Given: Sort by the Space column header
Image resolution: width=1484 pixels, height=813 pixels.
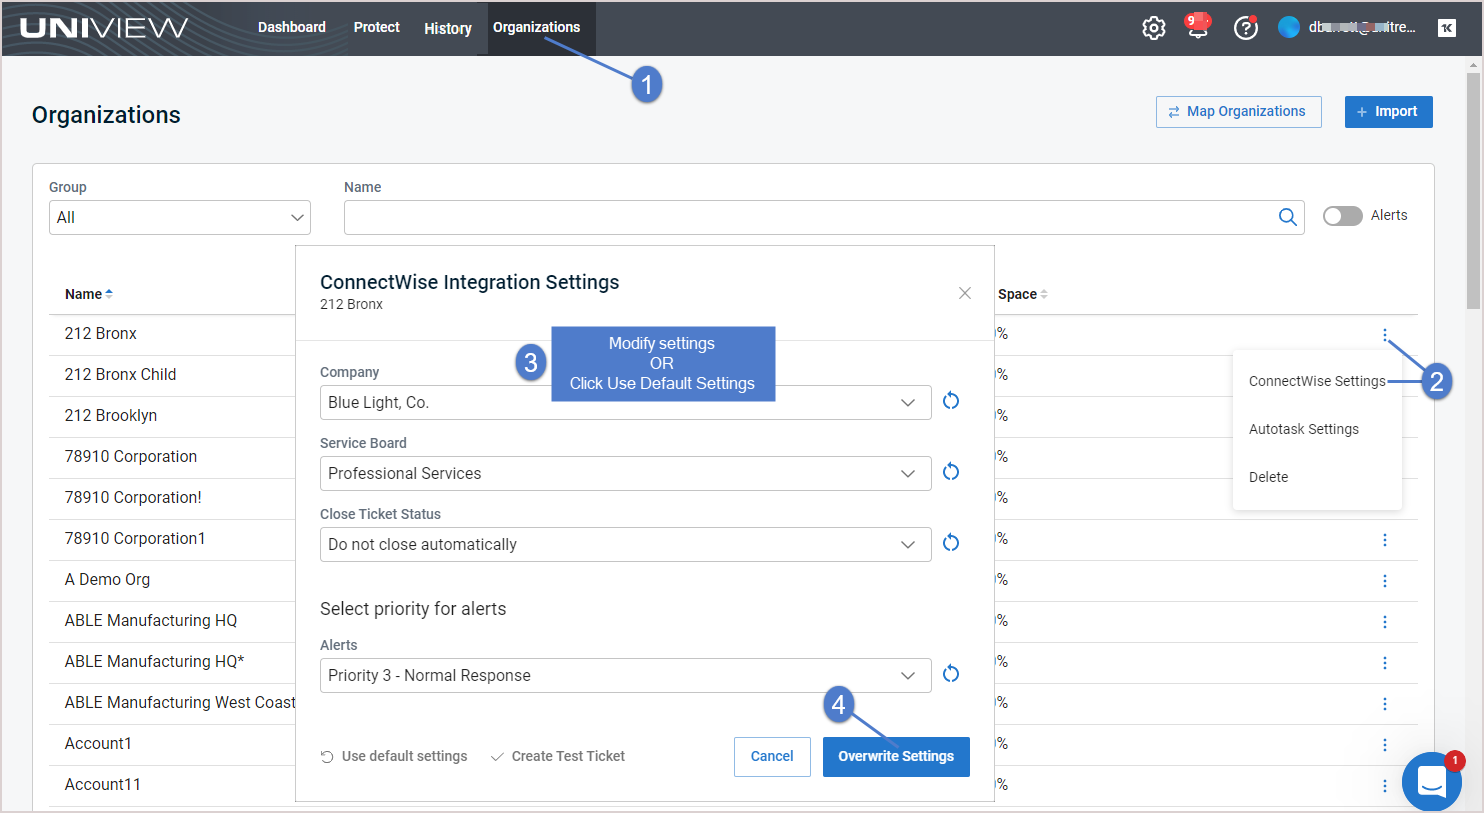Looking at the screenshot, I should coord(1022,294).
